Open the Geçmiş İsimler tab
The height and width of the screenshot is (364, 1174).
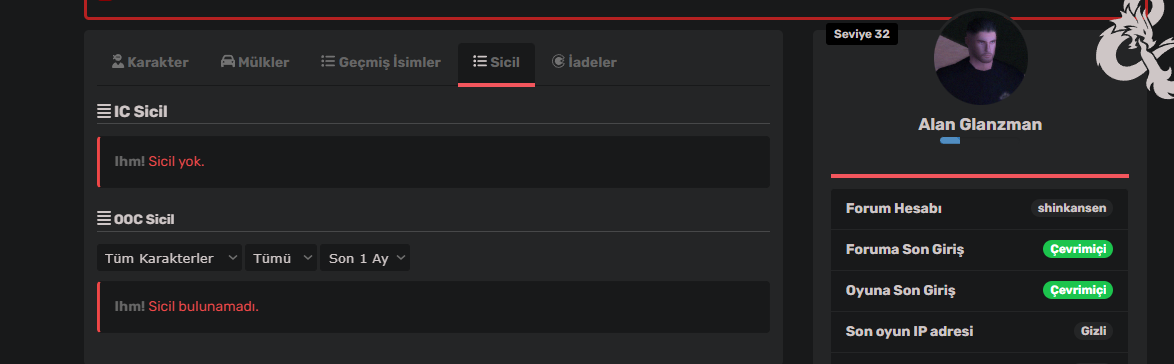[x=381, y=62]
